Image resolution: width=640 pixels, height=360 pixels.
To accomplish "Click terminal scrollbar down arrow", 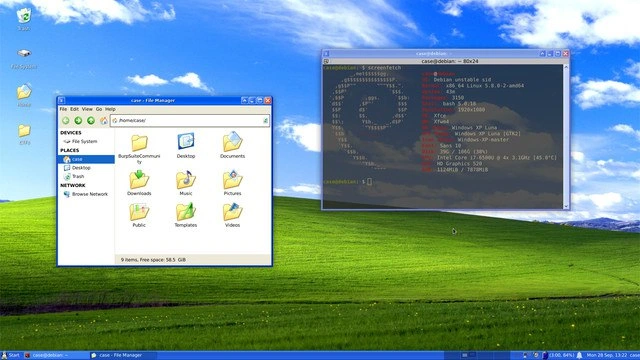I will (x=566, y=207).
